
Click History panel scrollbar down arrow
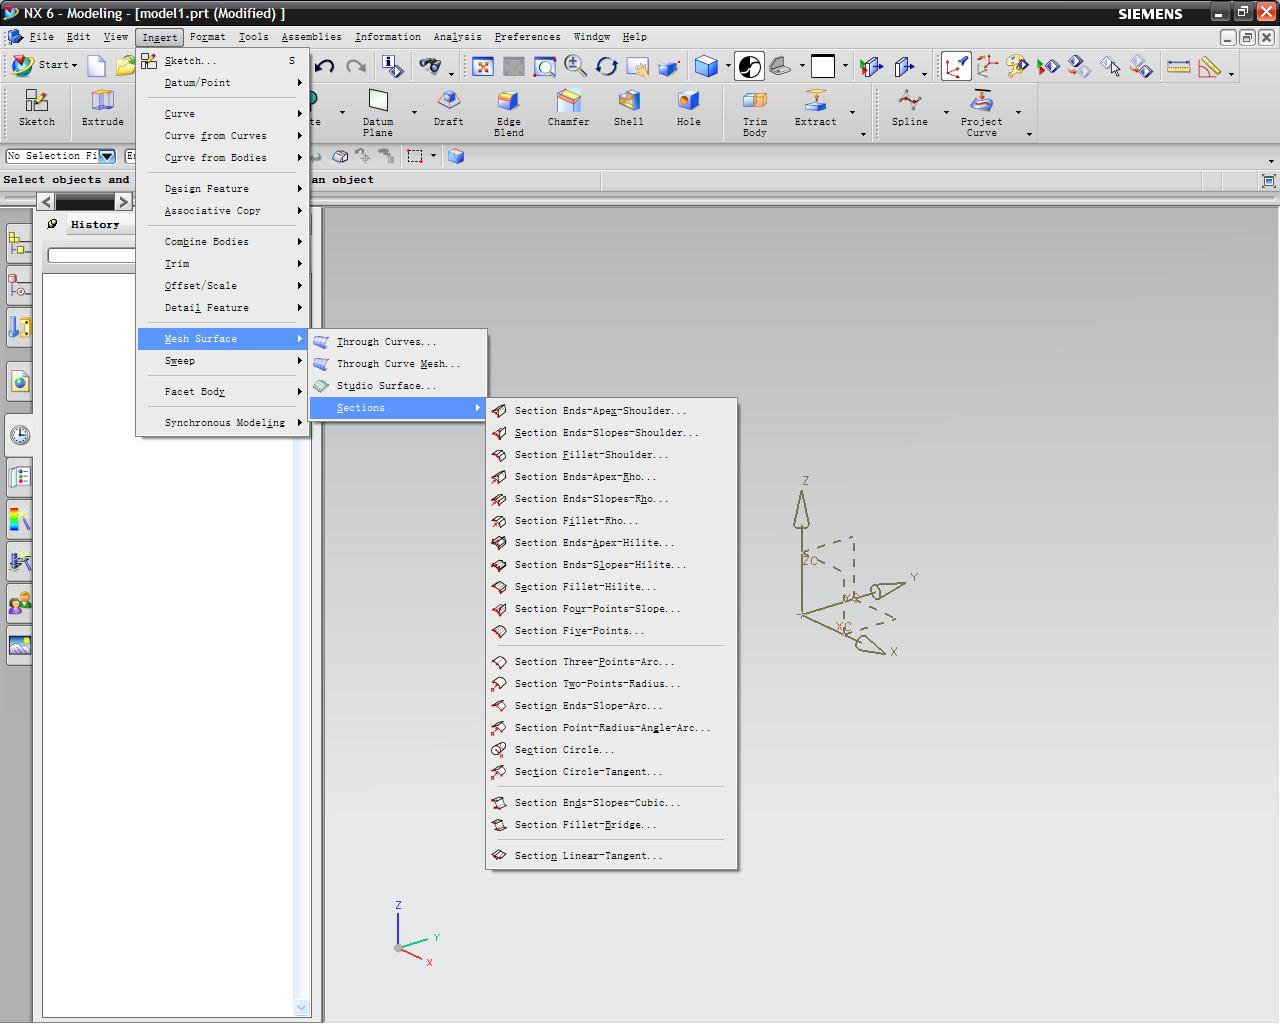(302, 1008)
